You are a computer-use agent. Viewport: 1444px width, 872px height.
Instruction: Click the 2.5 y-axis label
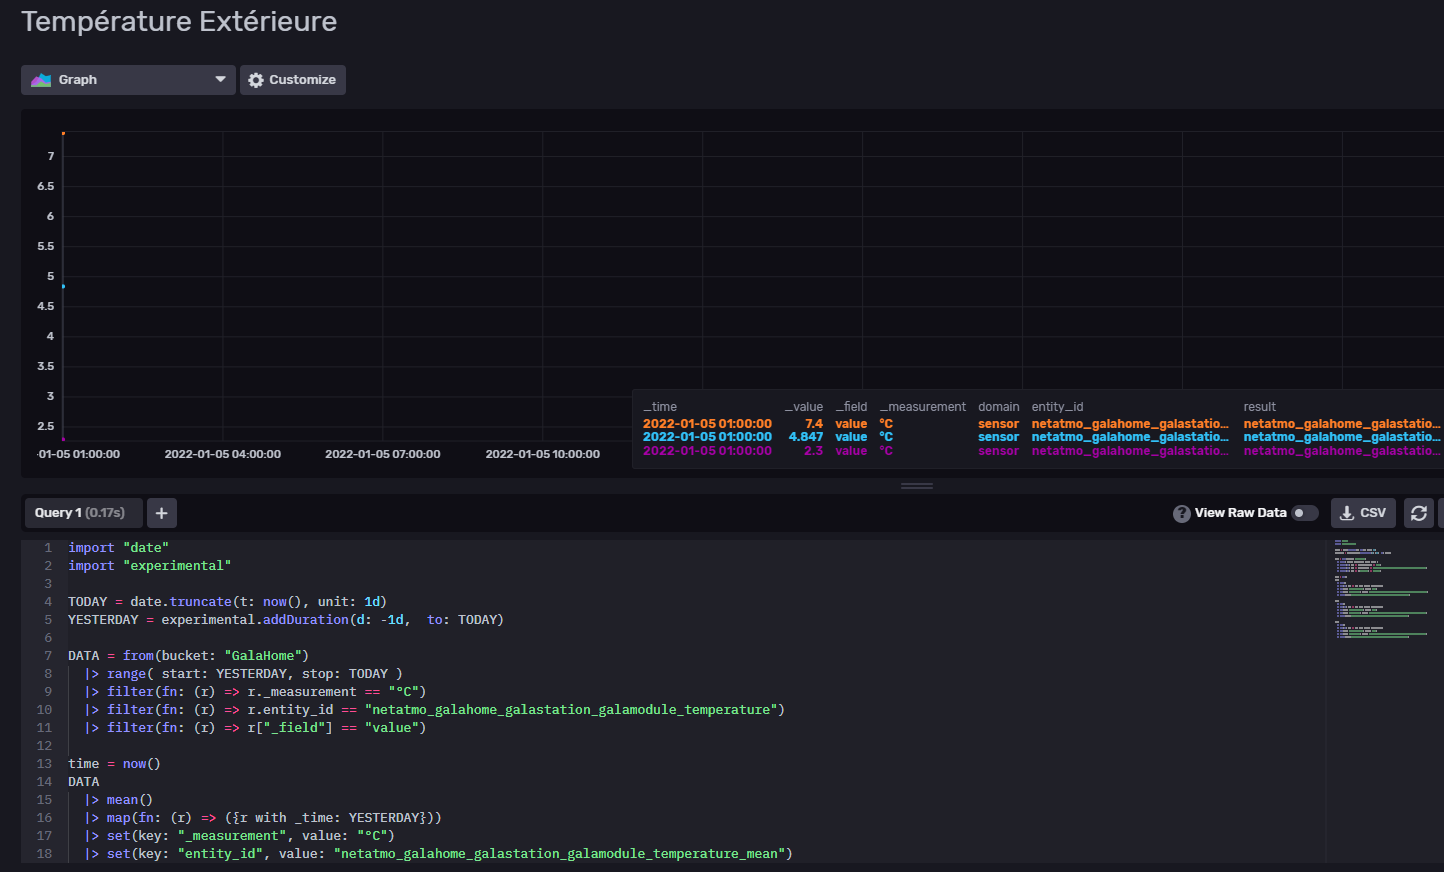click(46, 426)
